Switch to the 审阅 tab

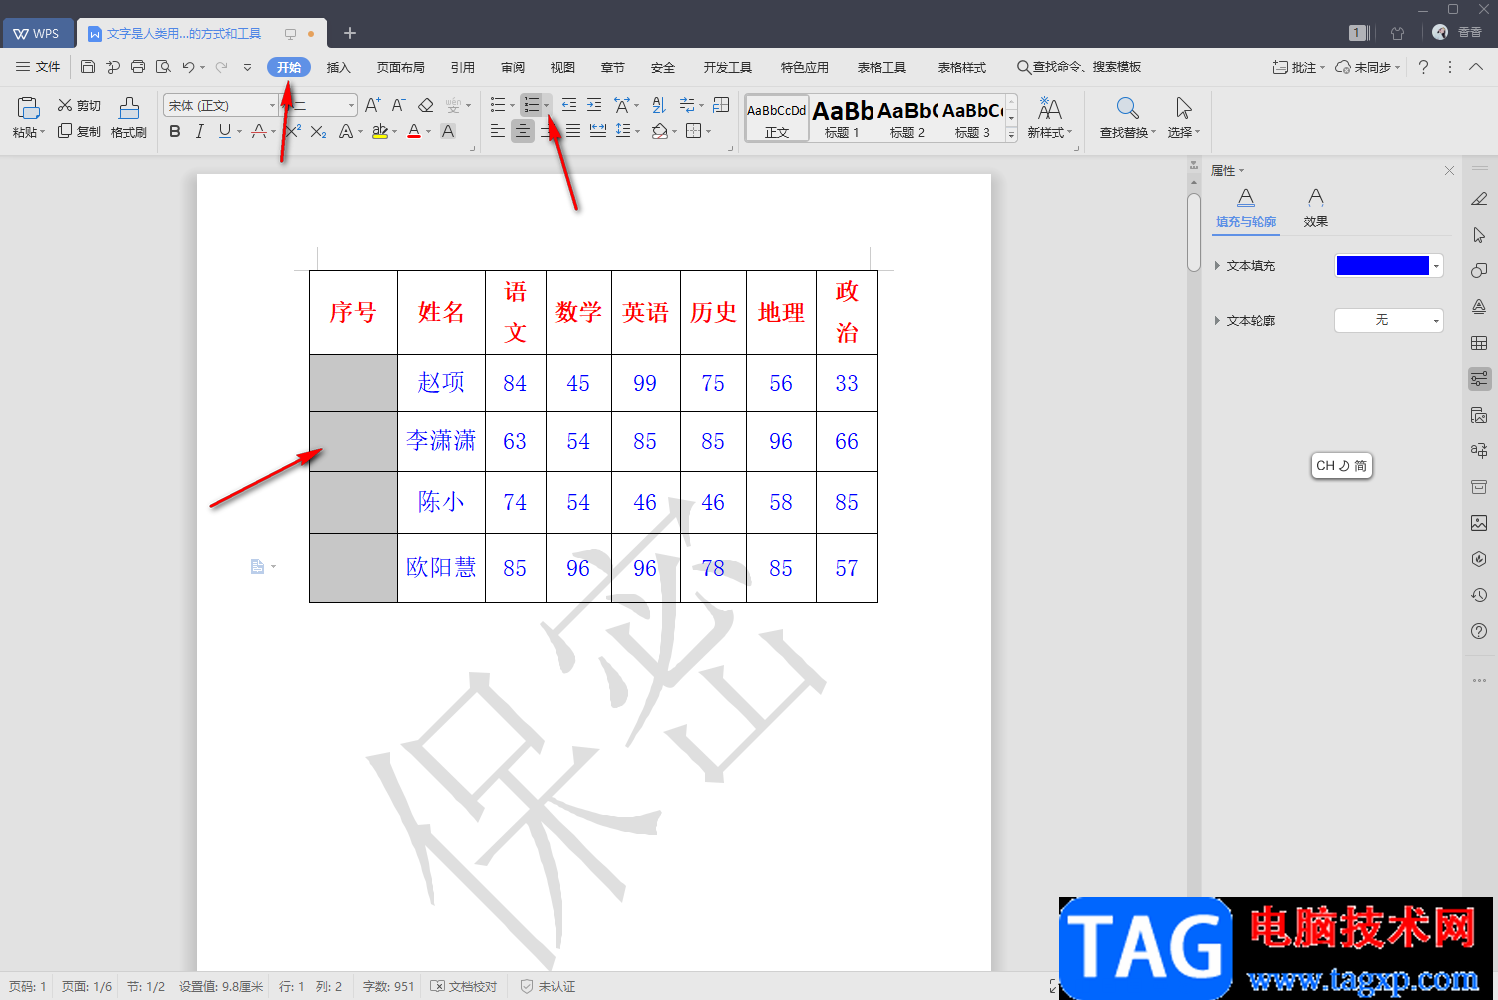(x=513, y=67)
